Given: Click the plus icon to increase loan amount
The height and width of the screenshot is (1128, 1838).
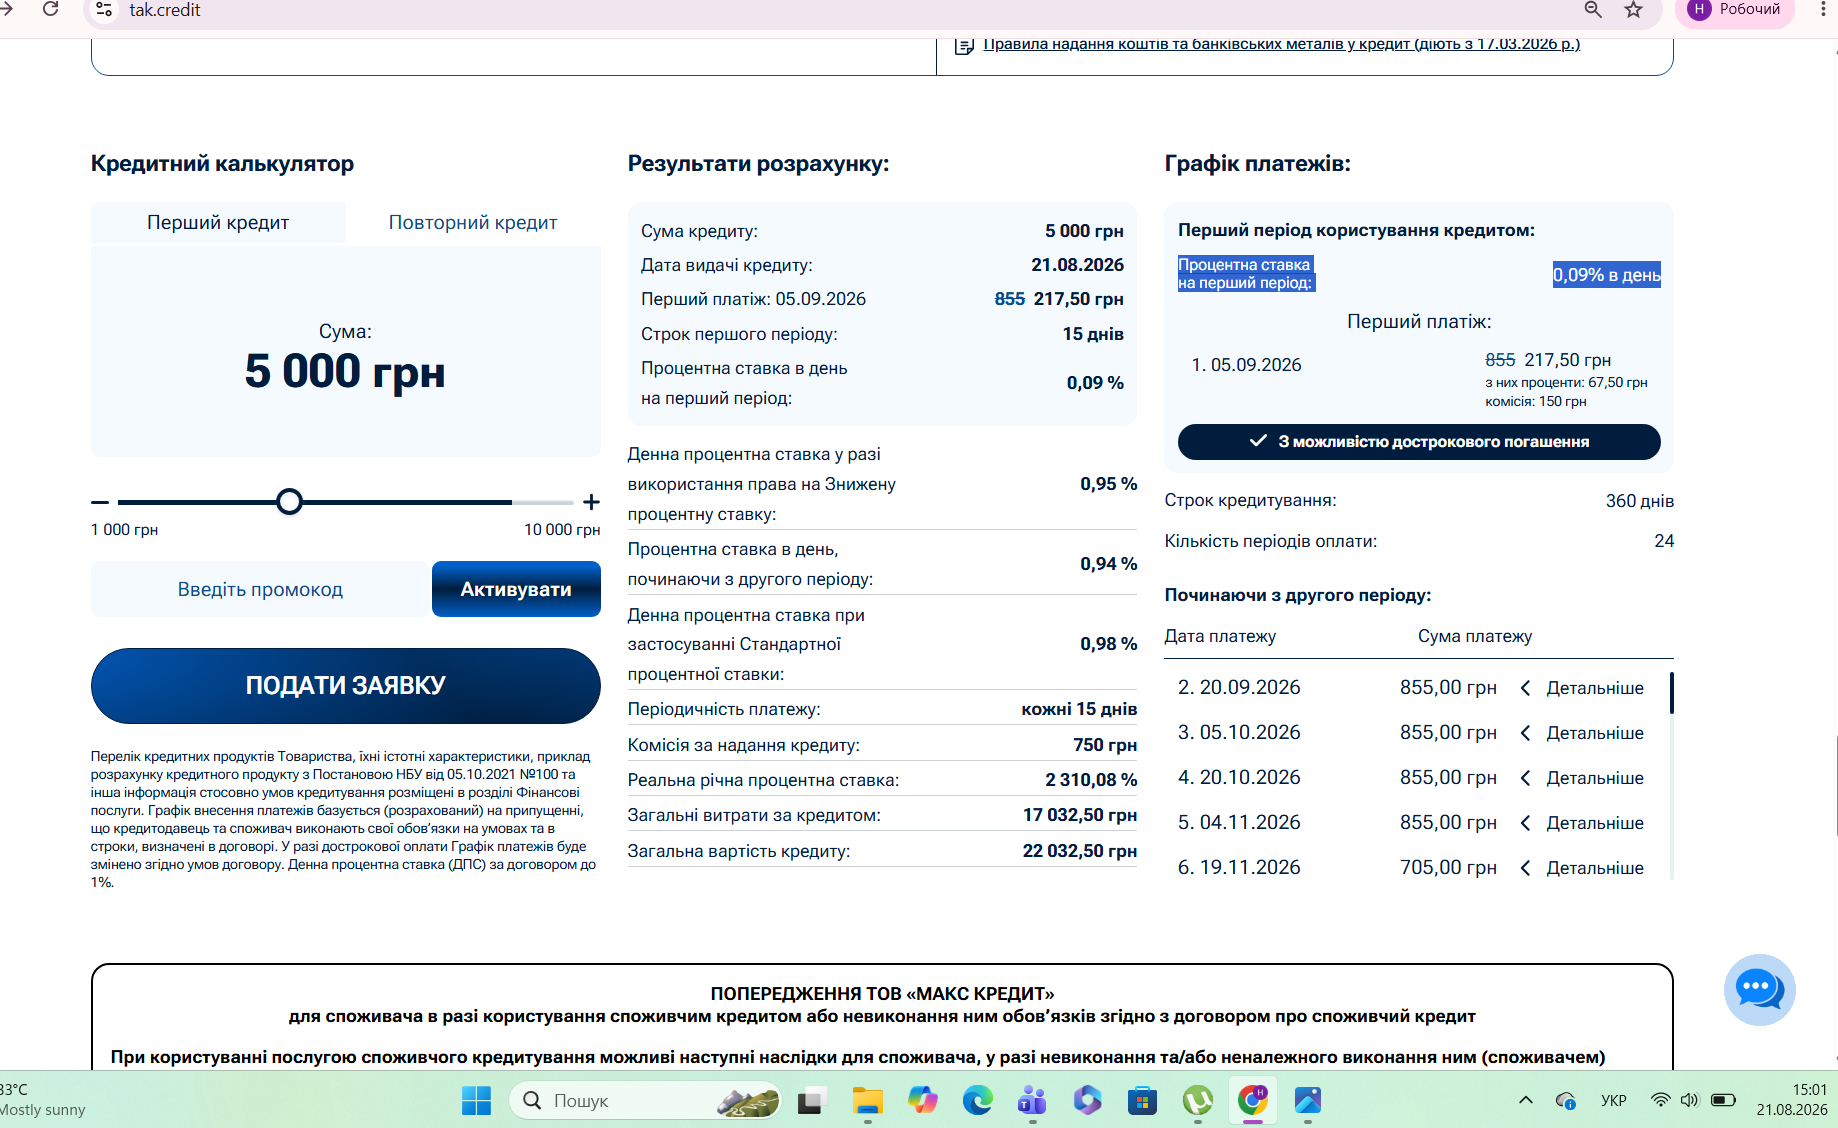Looking at the screenshot, I should 591,502.
